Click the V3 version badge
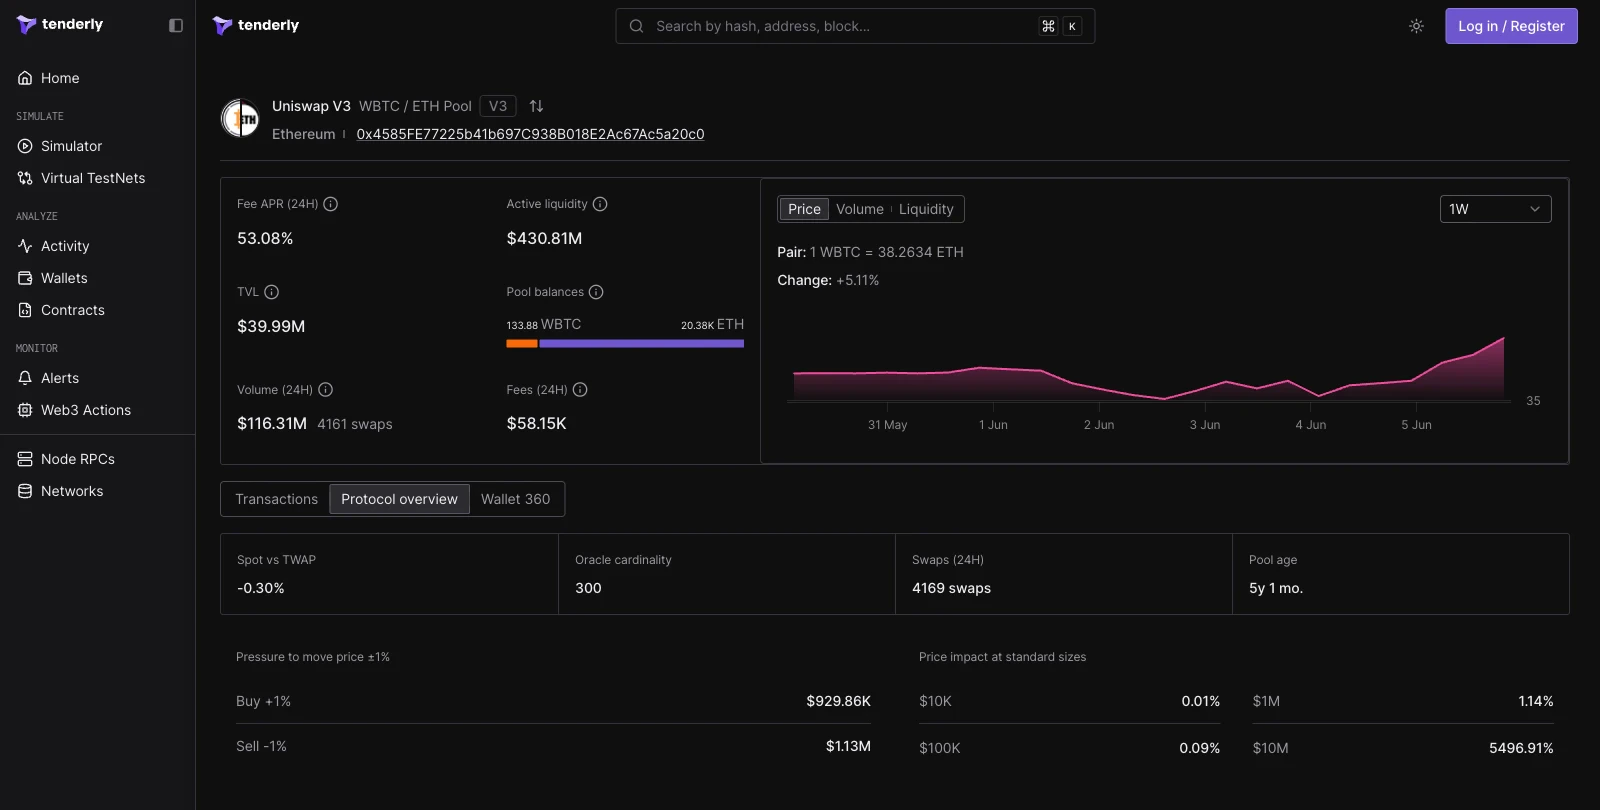Image resolution: width=1600 pixels, height=810 pixels. click(498, 106)
